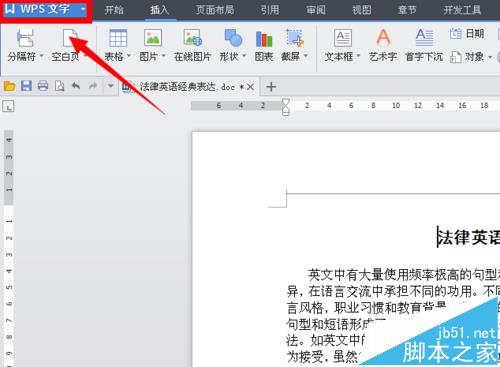Switch to the 开始 tab

pyautogui.click(x=114, y=10)
